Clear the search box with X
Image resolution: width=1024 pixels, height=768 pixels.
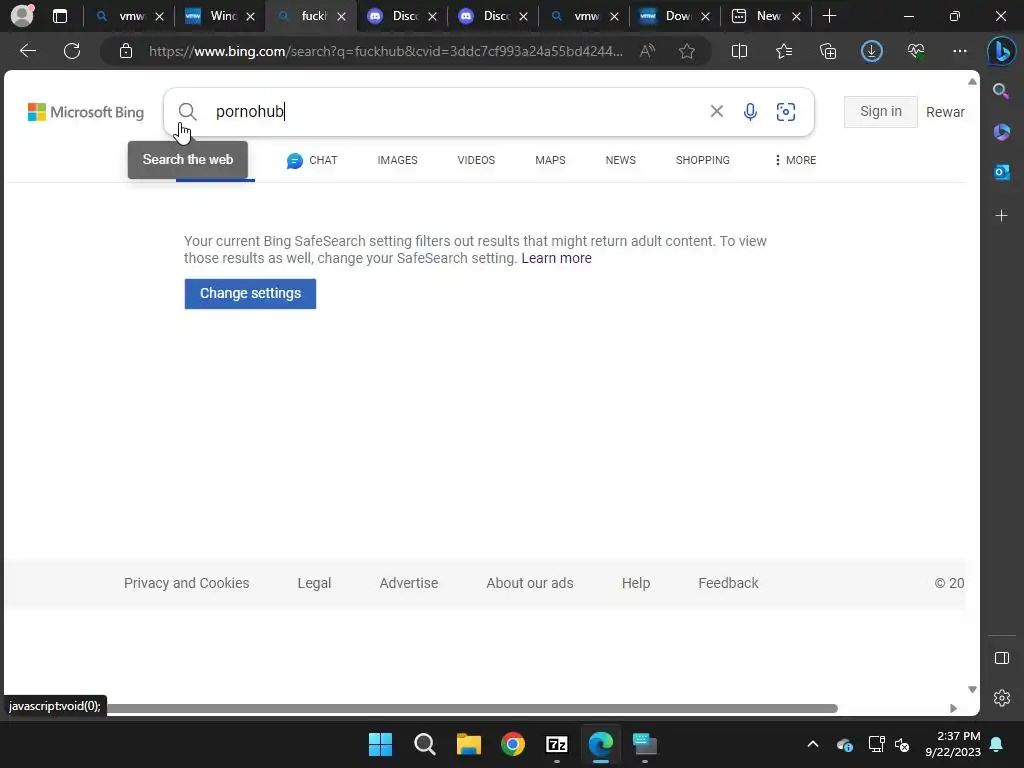click(x=716, y=112)
